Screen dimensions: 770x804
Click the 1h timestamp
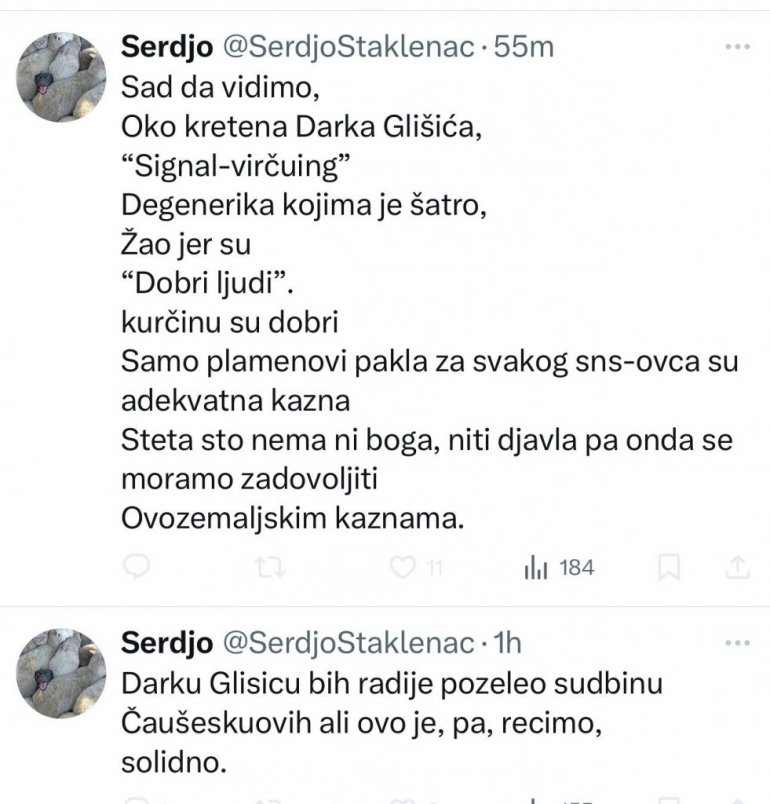point(504,641)
